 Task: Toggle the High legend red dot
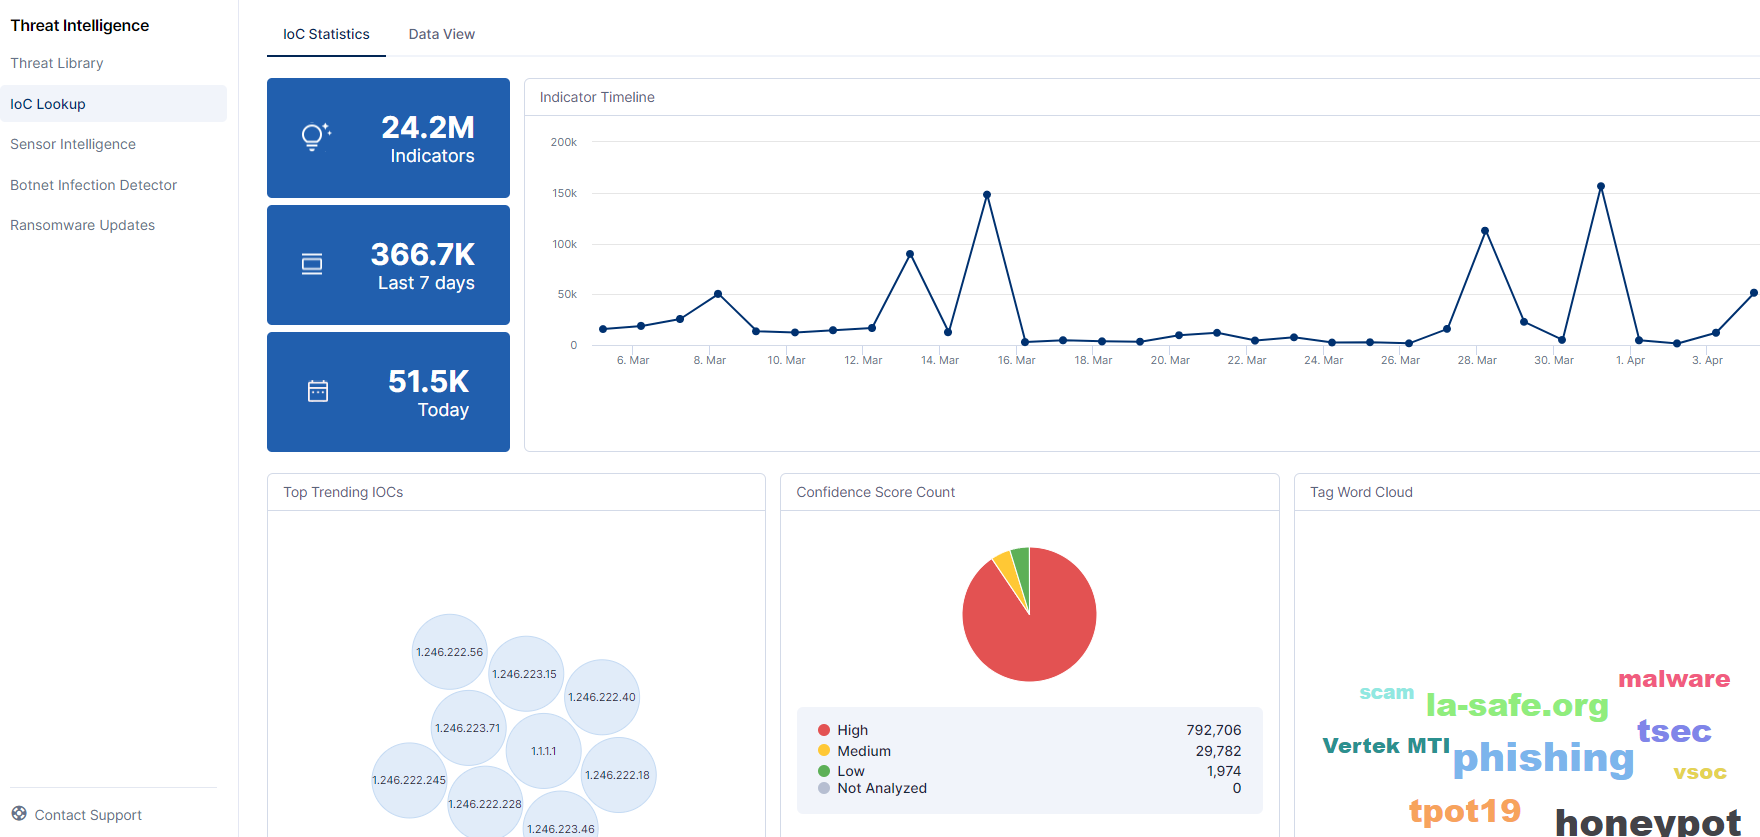(824, 730)
